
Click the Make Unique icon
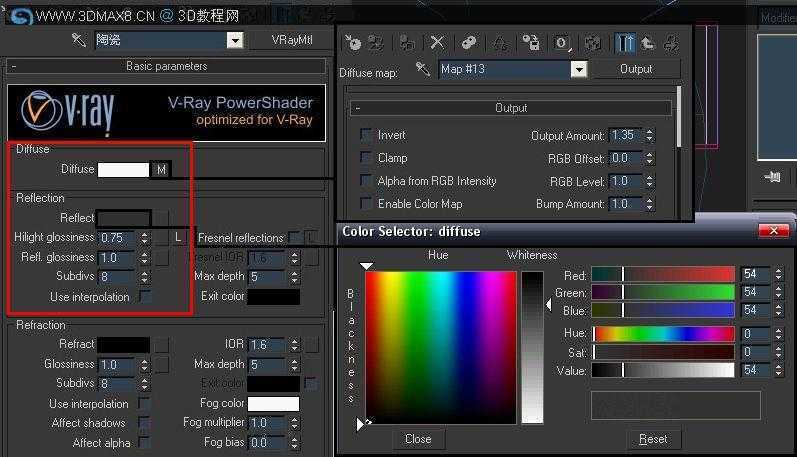500,43
